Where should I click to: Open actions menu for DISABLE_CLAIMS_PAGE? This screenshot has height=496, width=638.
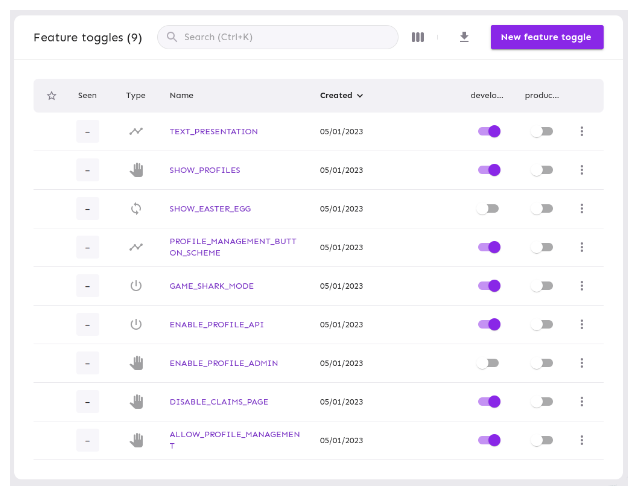pyautogui.click(x=582, y=402)
